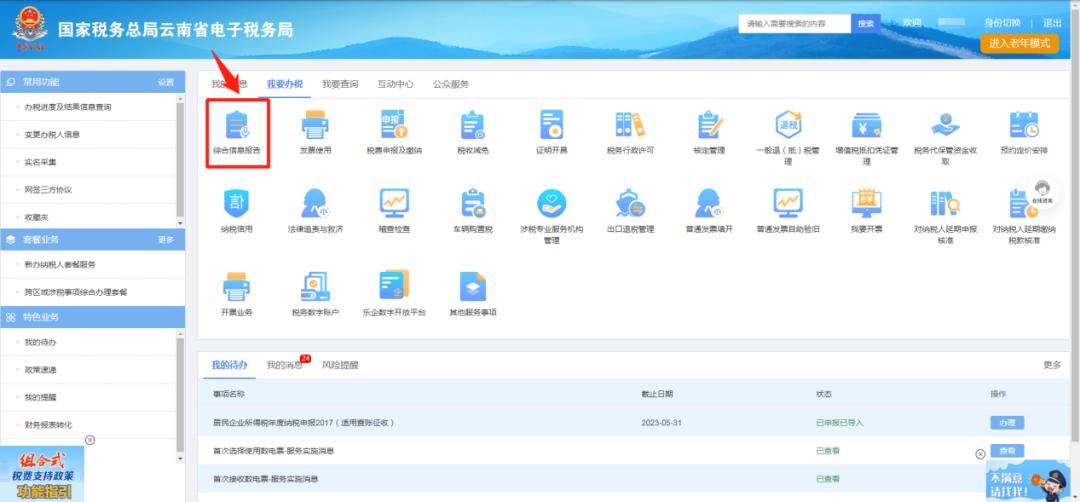
Task: Click the 在线咨询 customer service icon
Action: (x=1042, y=191)
